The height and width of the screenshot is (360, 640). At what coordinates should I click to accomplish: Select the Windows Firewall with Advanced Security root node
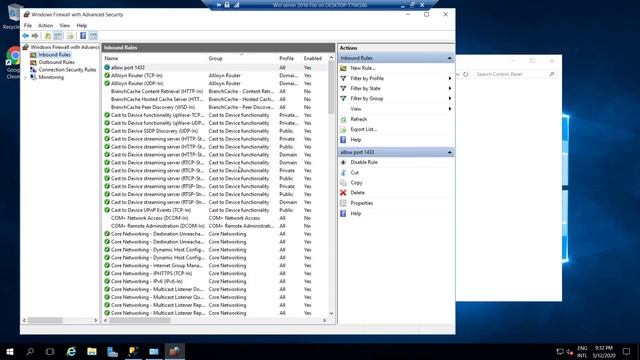pos(64,47)
